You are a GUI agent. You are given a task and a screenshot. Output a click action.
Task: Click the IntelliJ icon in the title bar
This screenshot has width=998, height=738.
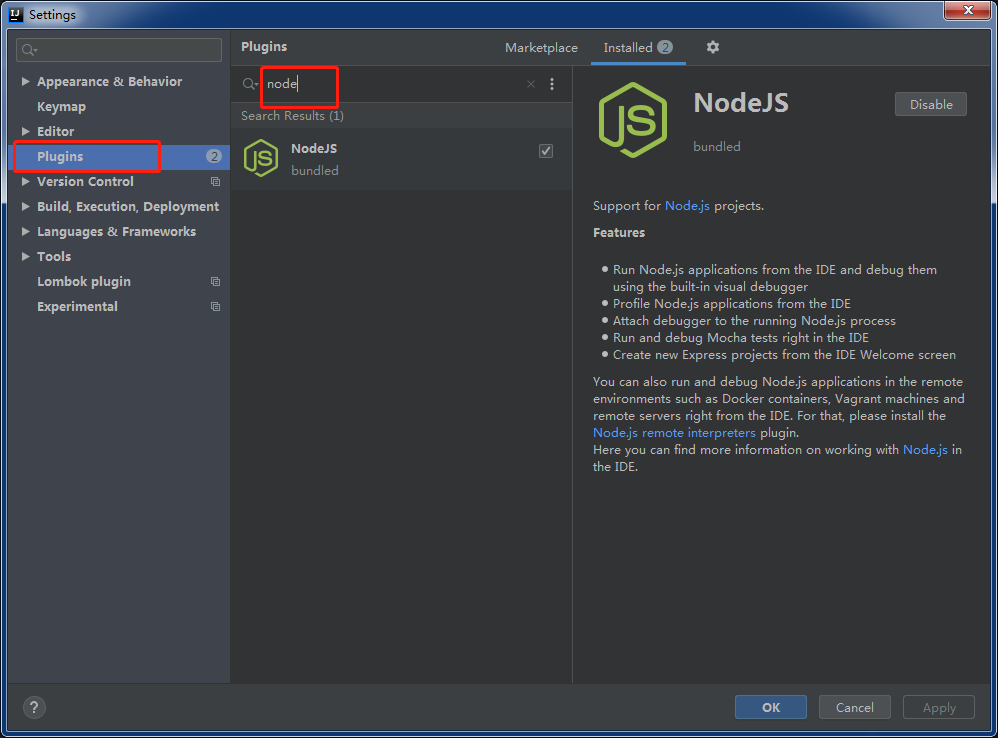[16, 15]
